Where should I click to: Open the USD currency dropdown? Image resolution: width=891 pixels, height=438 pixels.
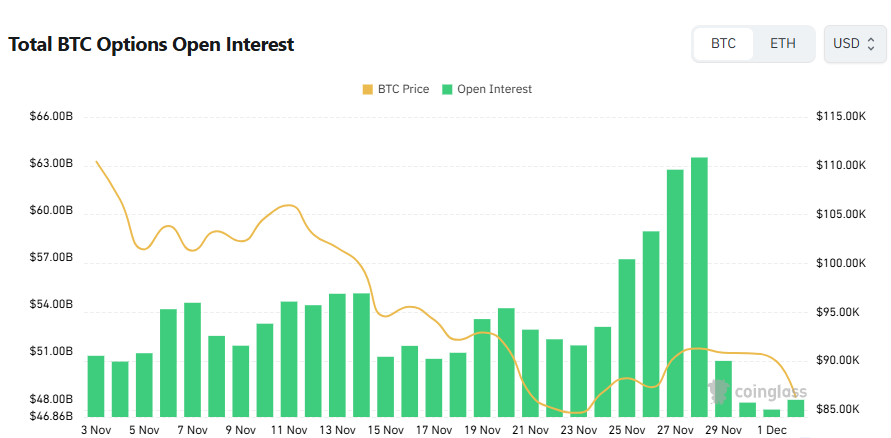(854, 44)
